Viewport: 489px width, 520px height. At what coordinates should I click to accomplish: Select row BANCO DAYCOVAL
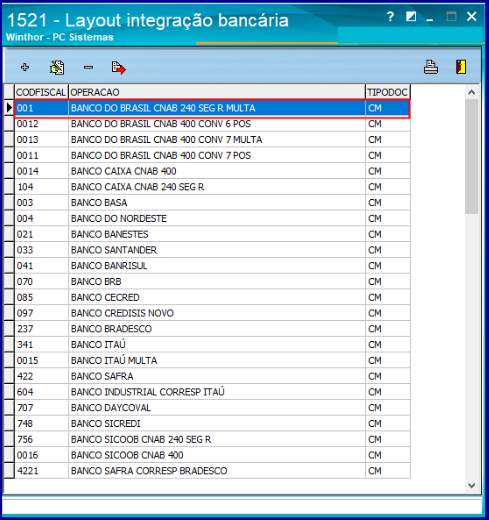pos(212,408)
